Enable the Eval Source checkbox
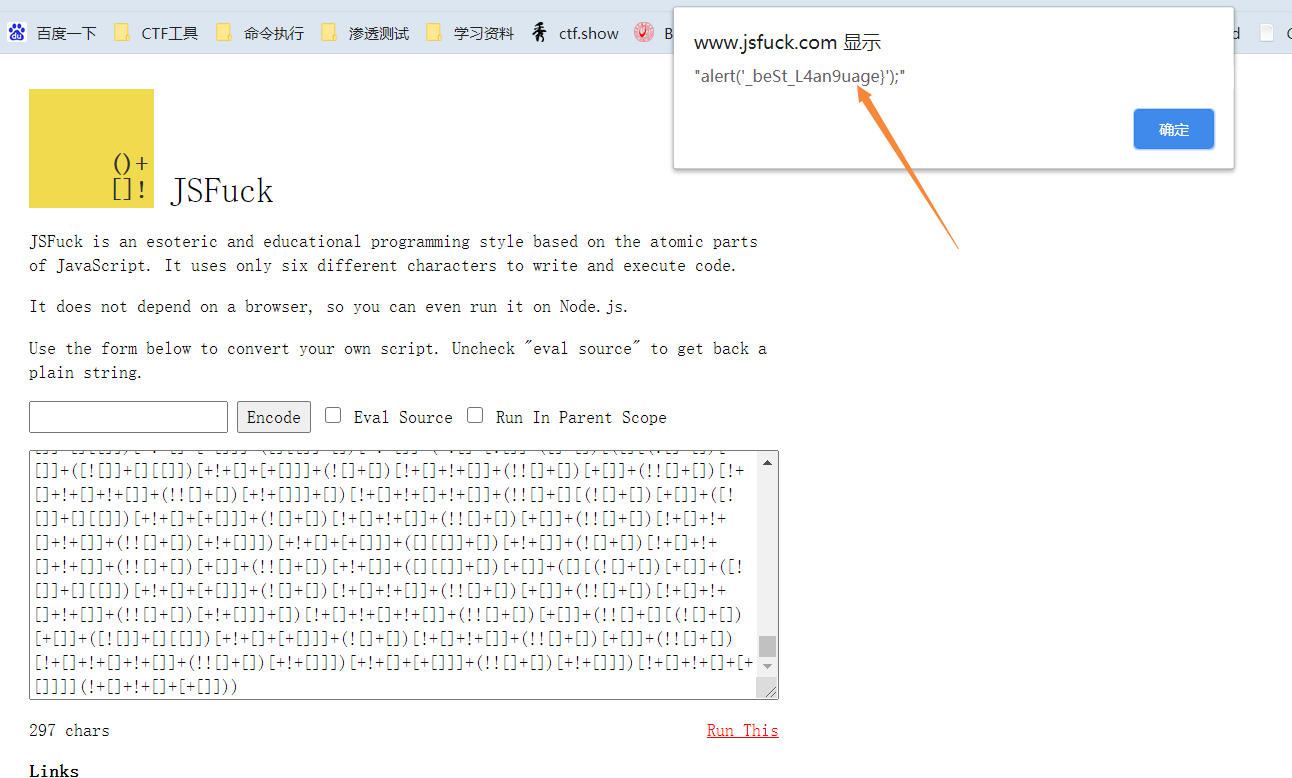The height and width of the screenshot is (778, 1292). (x=333, y=415)
